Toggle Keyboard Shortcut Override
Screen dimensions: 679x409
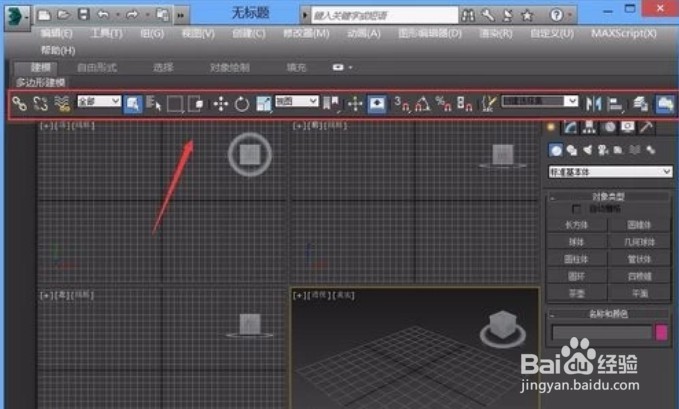(377, 104)
